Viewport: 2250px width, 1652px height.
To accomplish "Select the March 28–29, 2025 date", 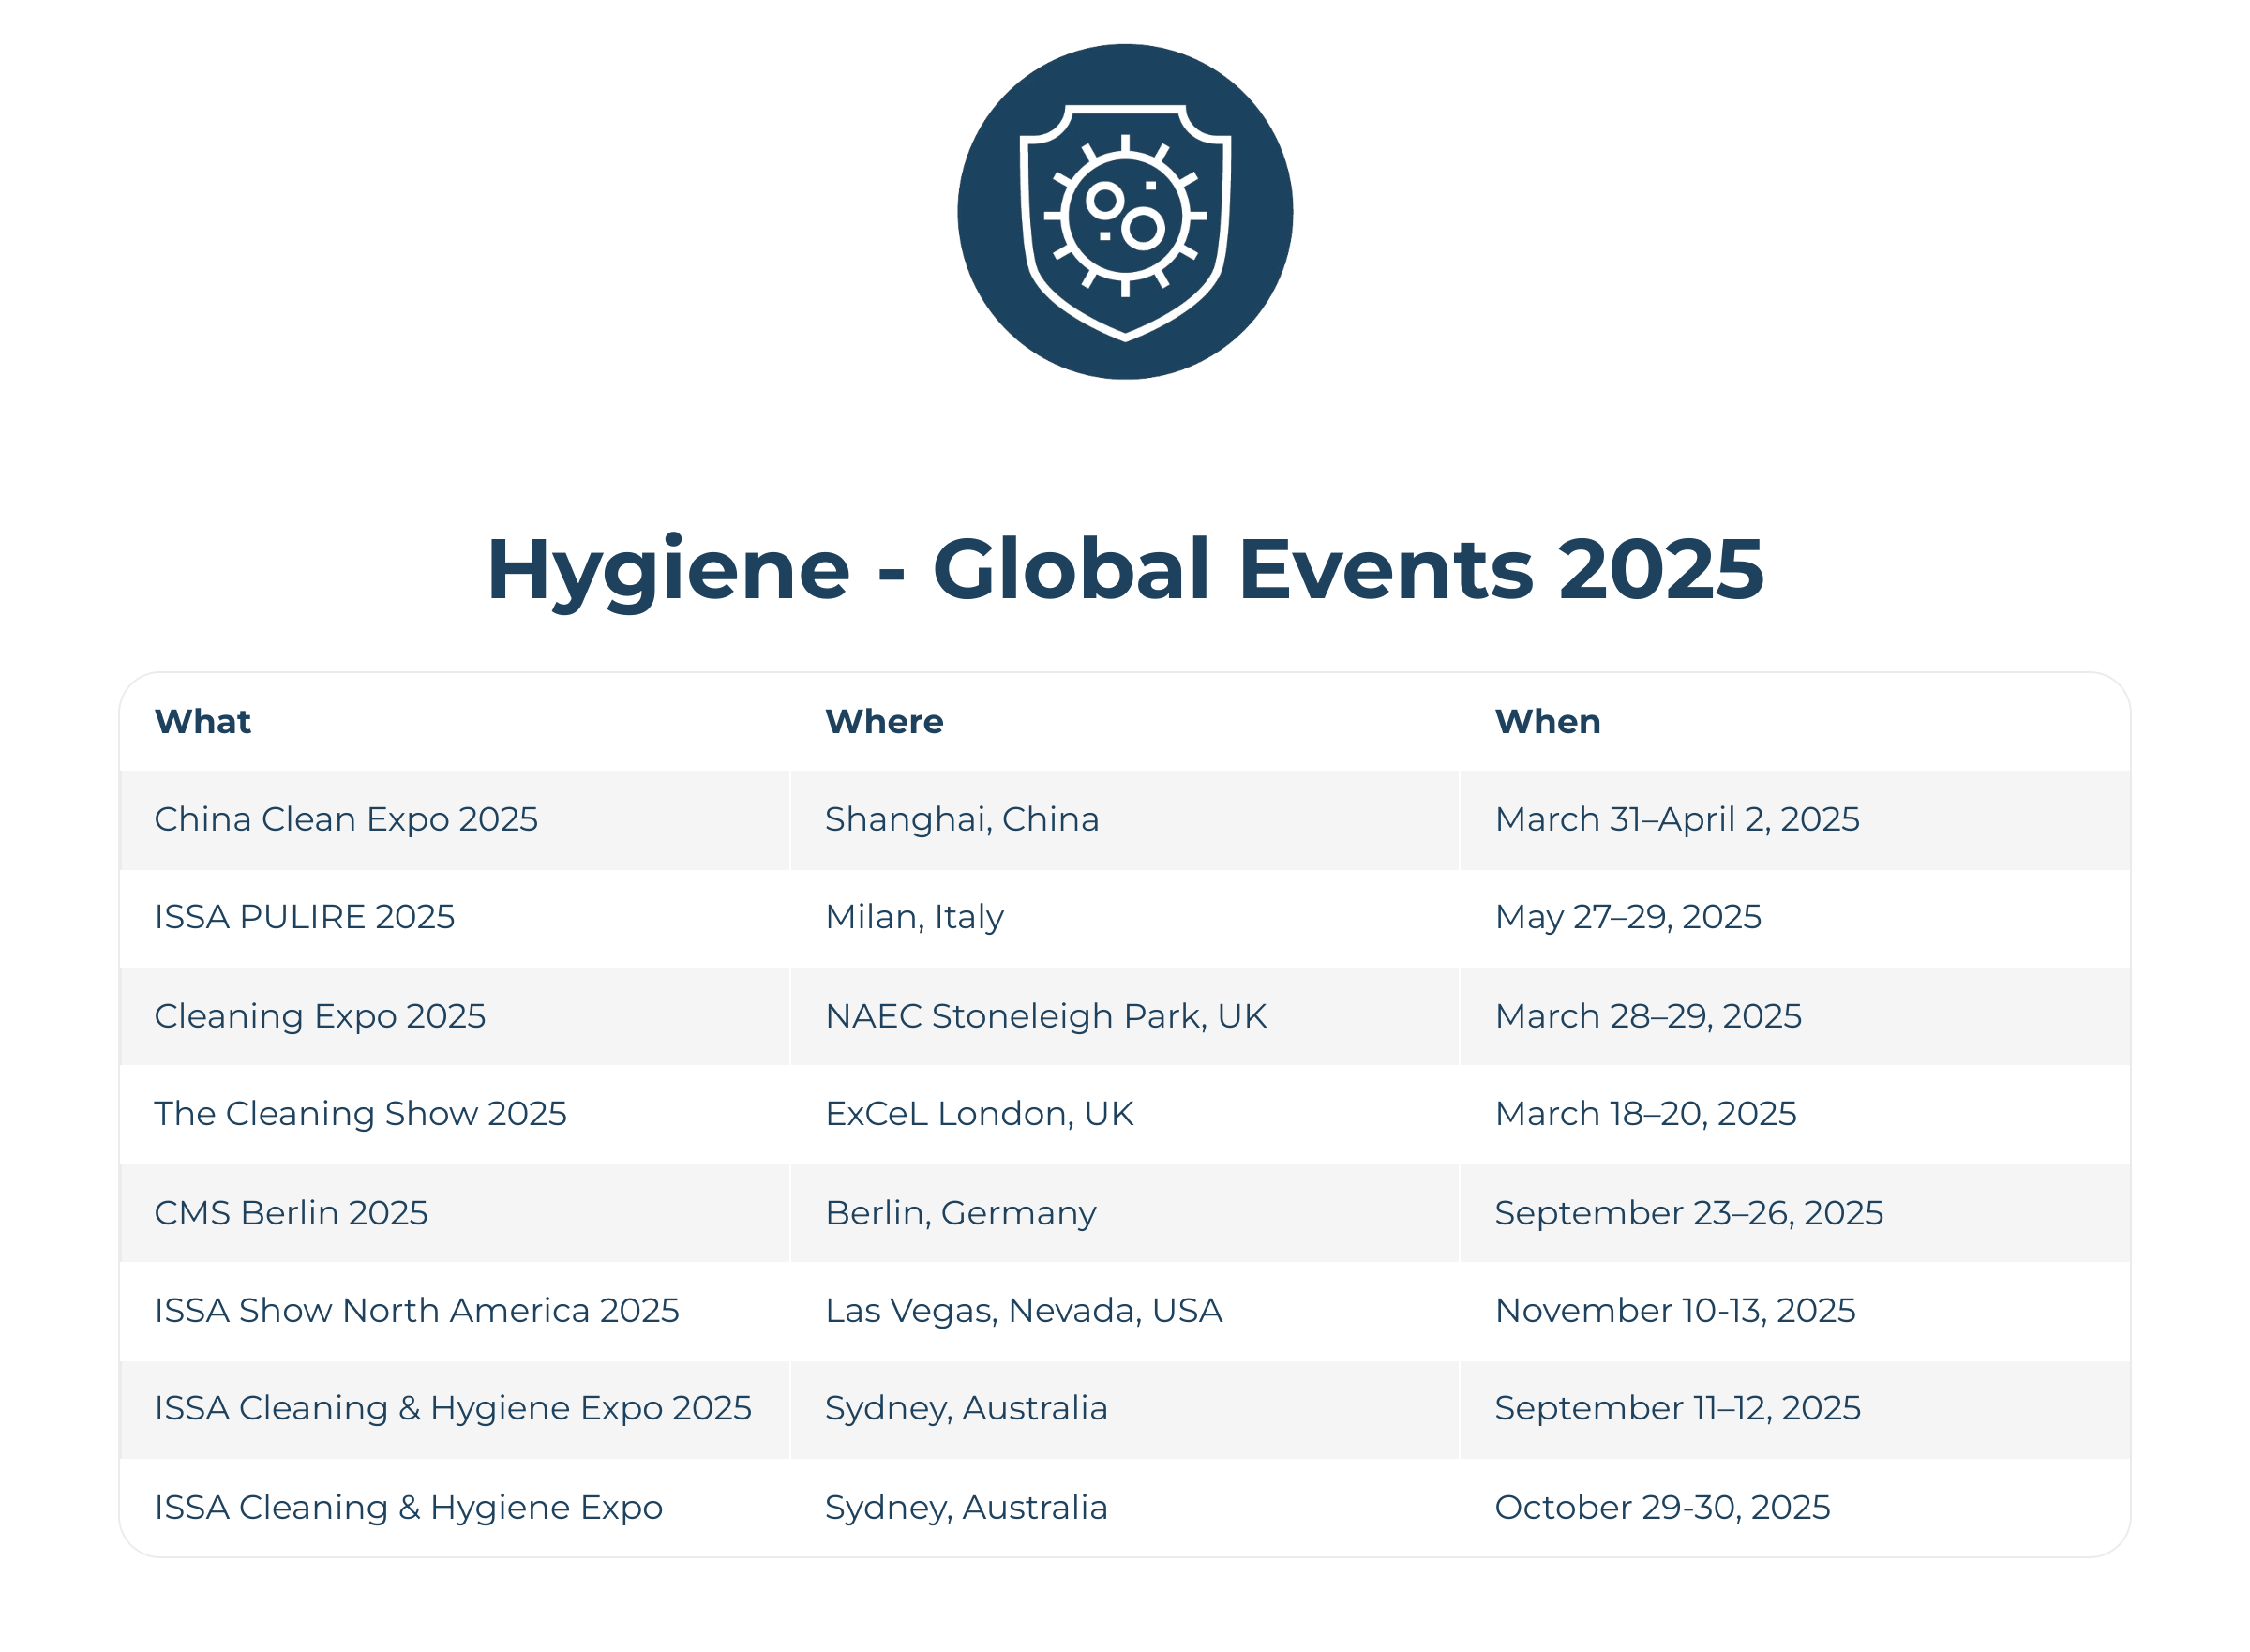I will 1648,1016.
